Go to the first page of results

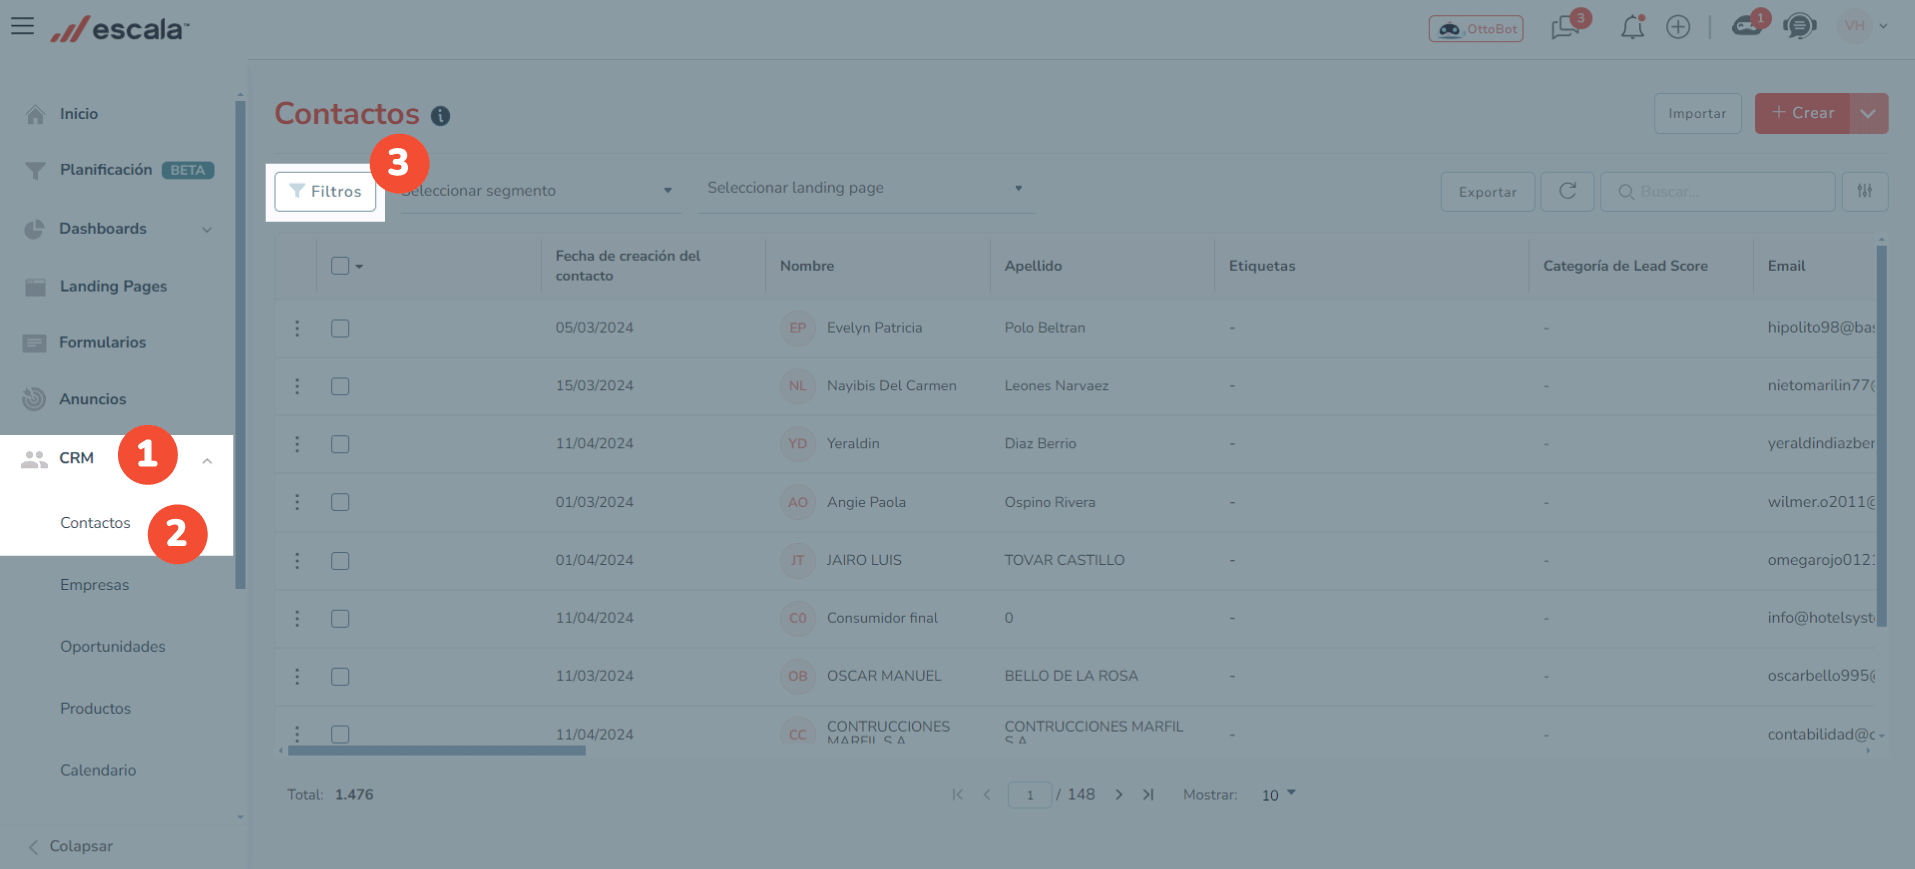click(x=958, y=795)
